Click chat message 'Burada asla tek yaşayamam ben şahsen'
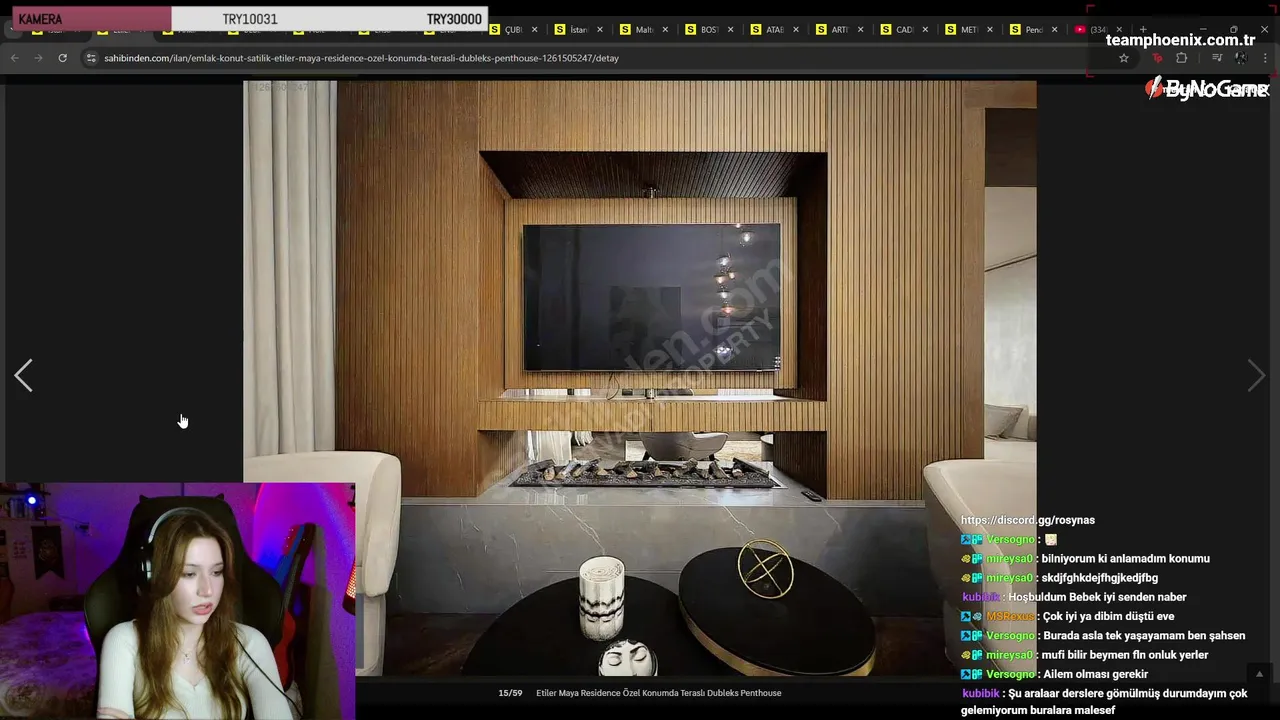 [1143, 636]
